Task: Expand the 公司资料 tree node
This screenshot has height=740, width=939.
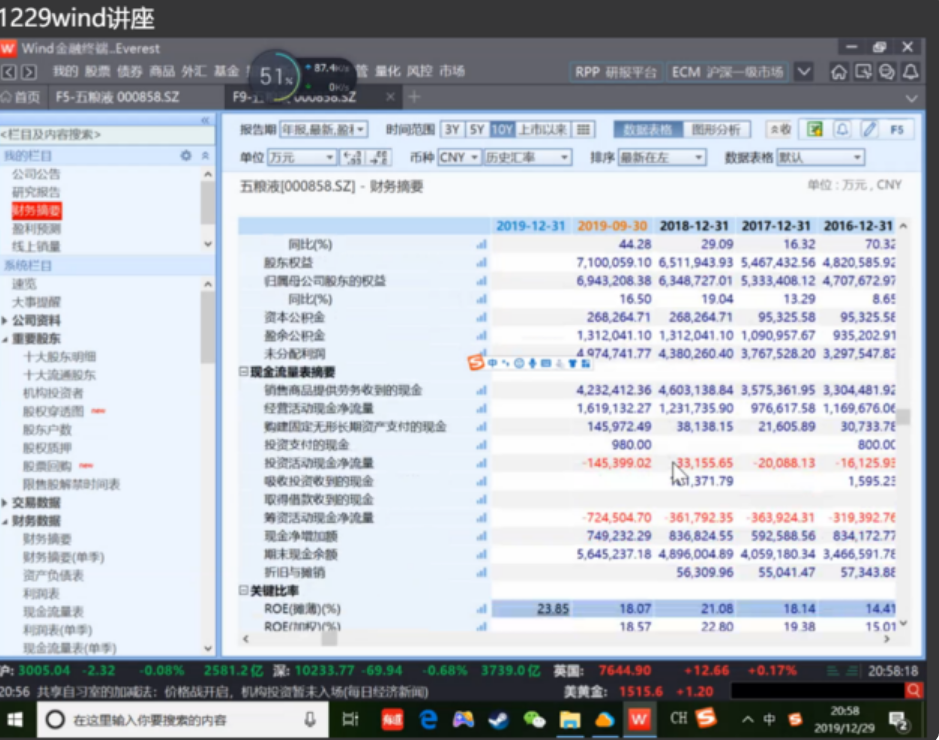Action: 5,320
